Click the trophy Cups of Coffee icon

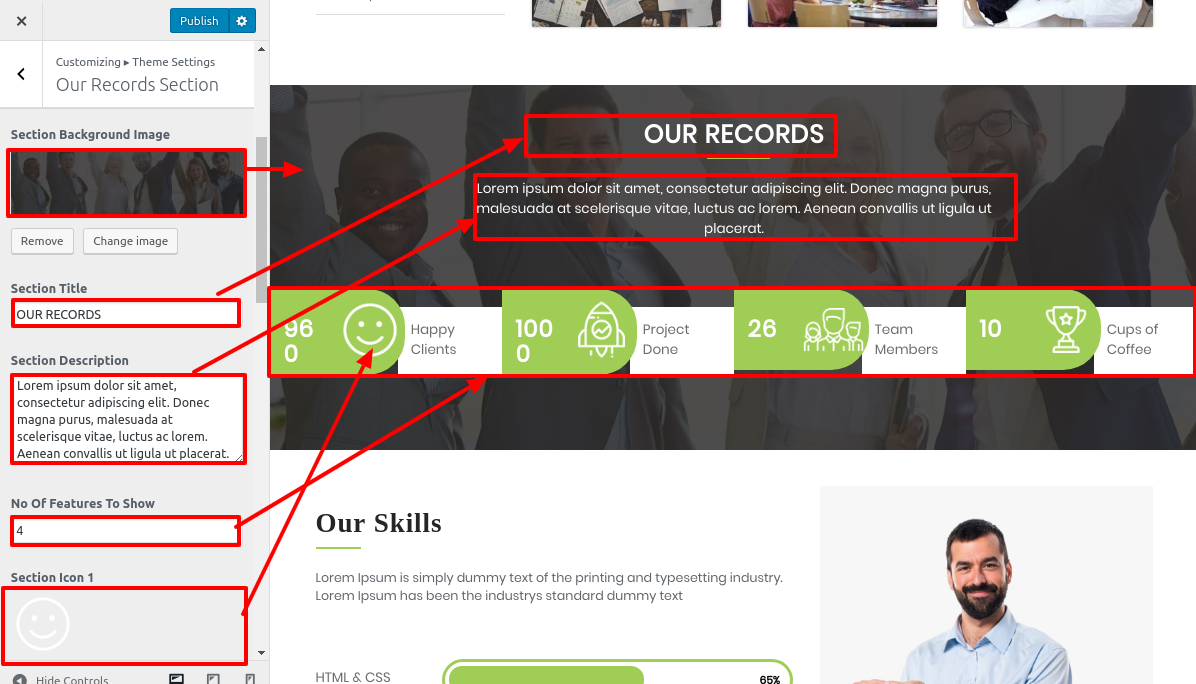pos(1066,329)
